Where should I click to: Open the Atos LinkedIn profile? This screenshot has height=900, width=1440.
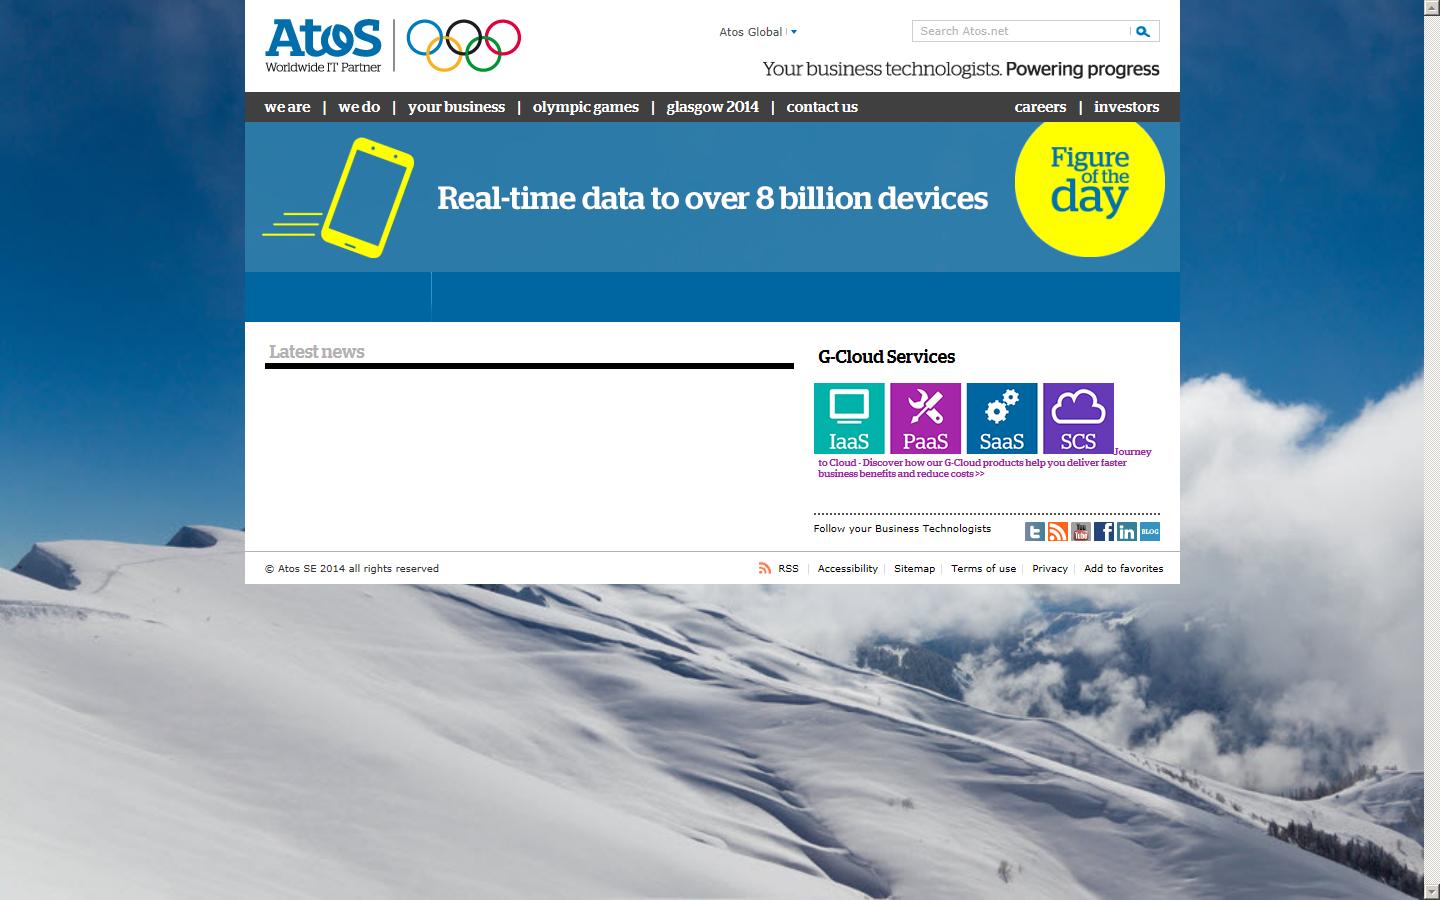(1126, 531)
